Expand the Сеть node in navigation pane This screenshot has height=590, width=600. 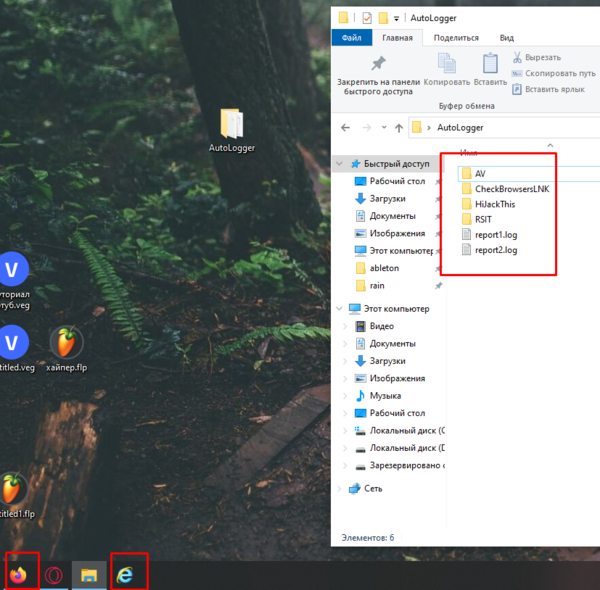[x=341, y=488]
